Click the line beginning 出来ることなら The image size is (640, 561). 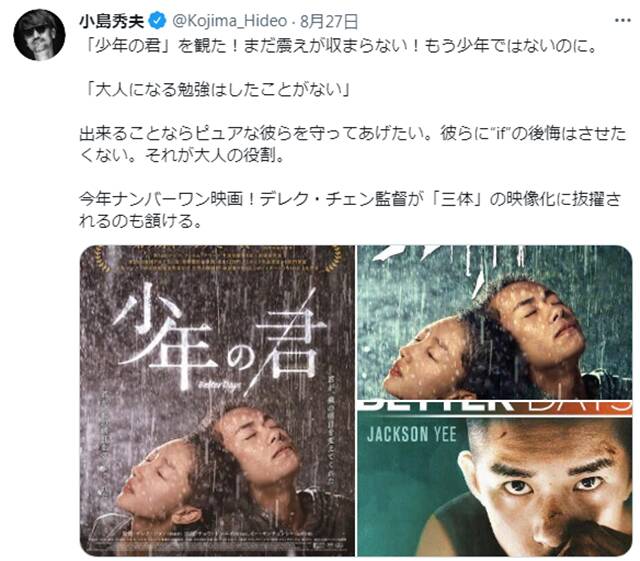[353, 134]
